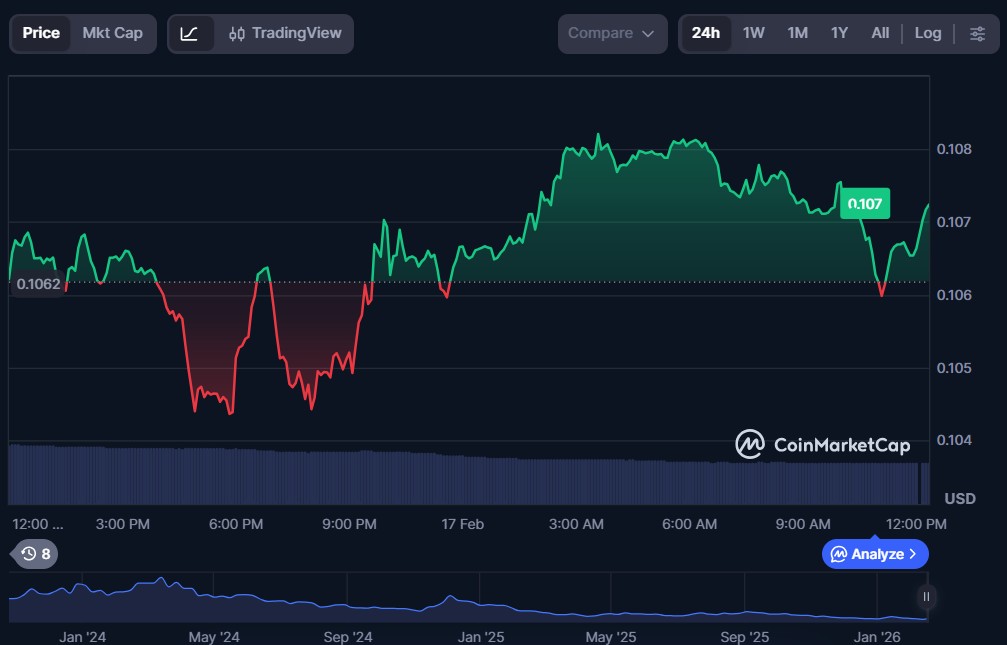Expand the Analyze button chevron
1007x645 pixels.
[912, 554]
